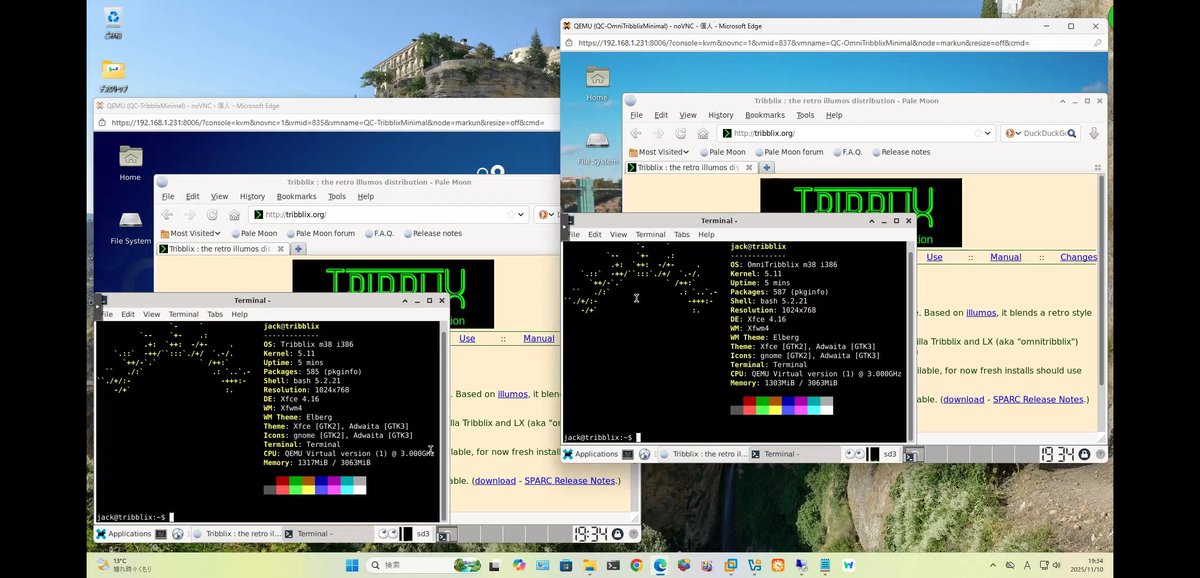Open Pale Moon forum bookmark in right VM
The height and width of the screenshot is (578, 1200).
click(x=788, y=152)
